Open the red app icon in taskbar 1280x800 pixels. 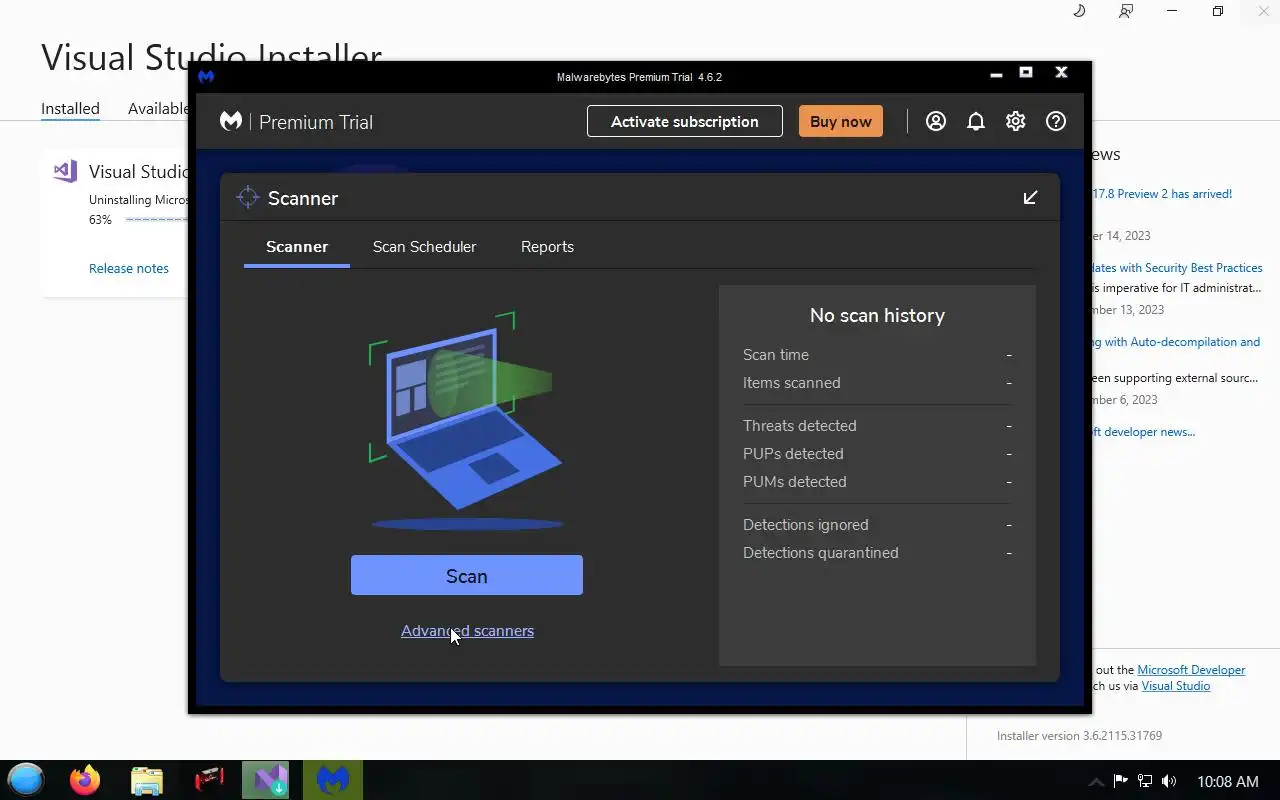pos(209,779)
